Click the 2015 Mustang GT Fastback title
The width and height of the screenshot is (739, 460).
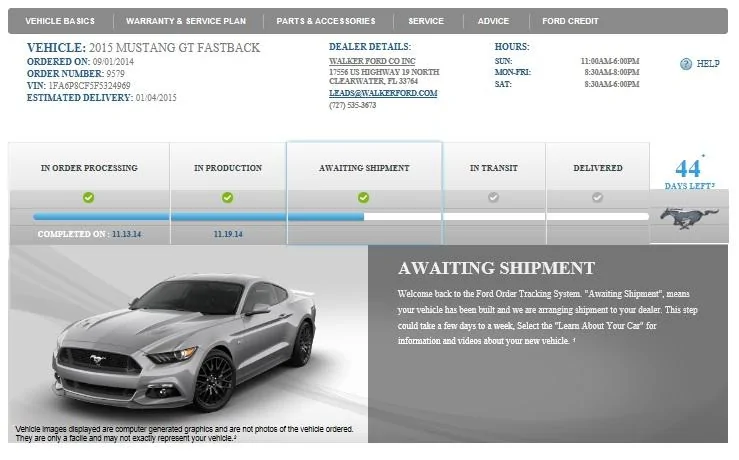(174, 48)
